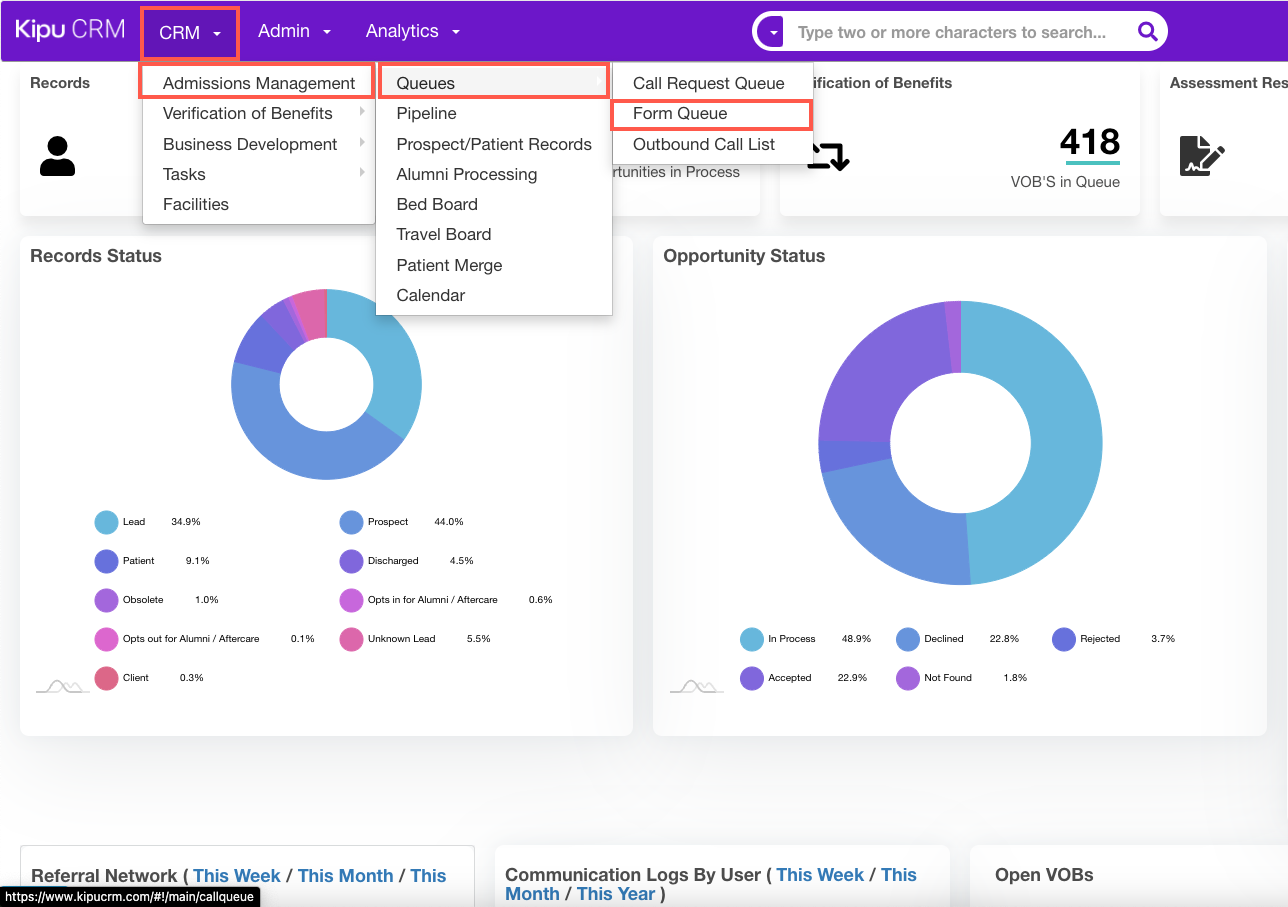Viewport: 1288px width, 907px height.
Task: Click 418 VOB'S in Queue number
Action: 1089,142
